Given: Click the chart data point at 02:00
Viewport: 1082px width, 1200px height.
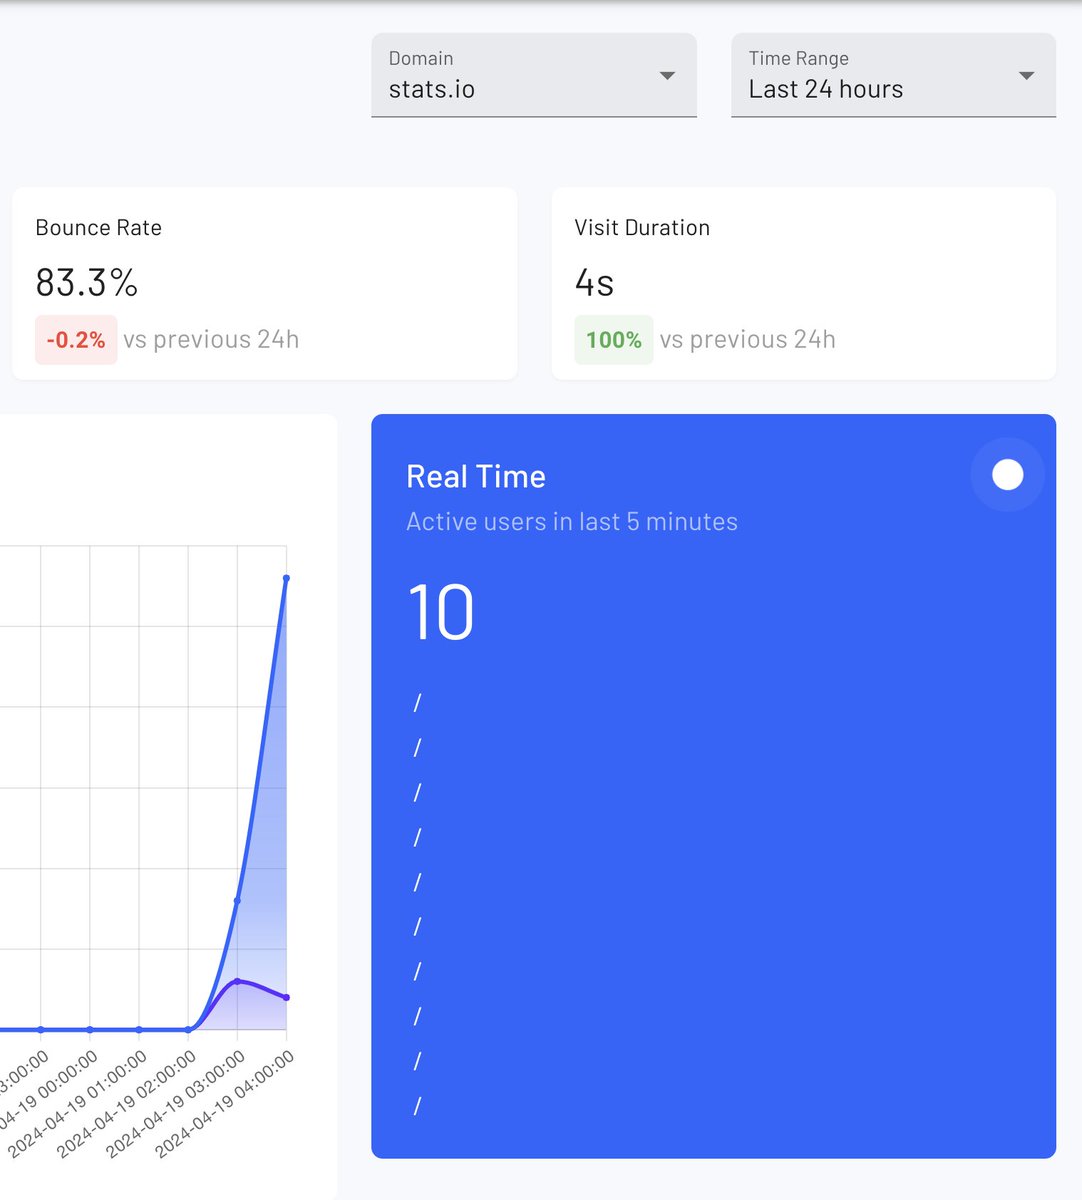Looking at the screenshot, I should click(188, 1029).
